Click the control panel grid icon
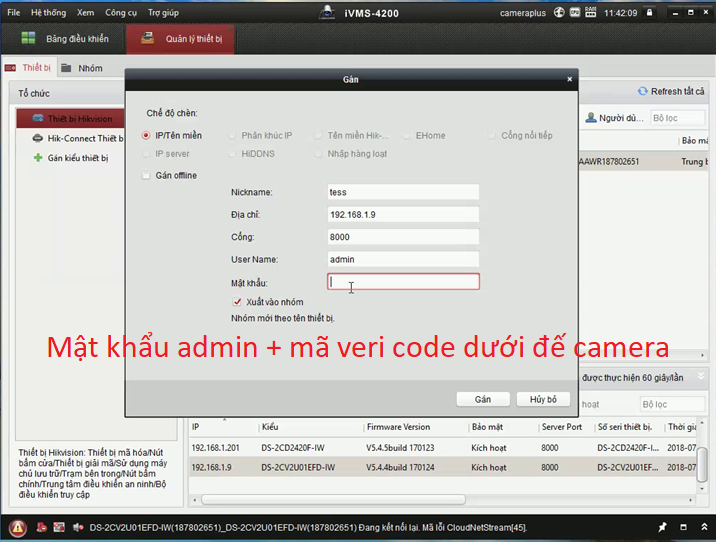Image resolution: width=716 pixels, height=542 pixels. click(x=28, y=38)
